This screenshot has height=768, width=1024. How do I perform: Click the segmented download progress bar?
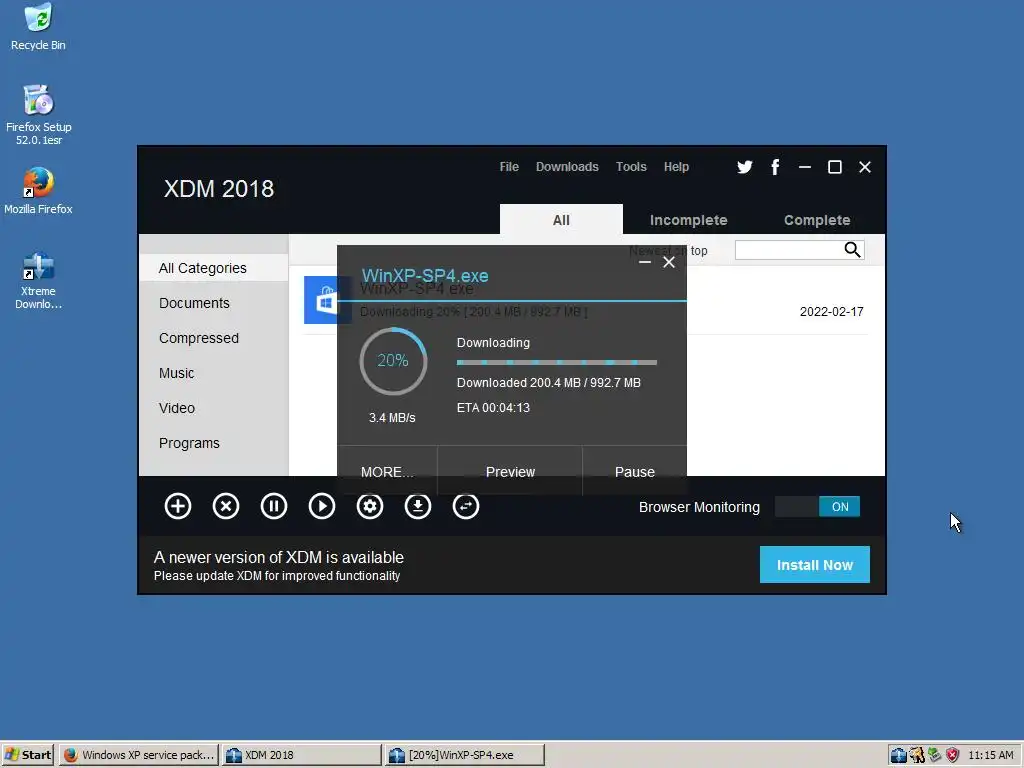click(556, 362)
